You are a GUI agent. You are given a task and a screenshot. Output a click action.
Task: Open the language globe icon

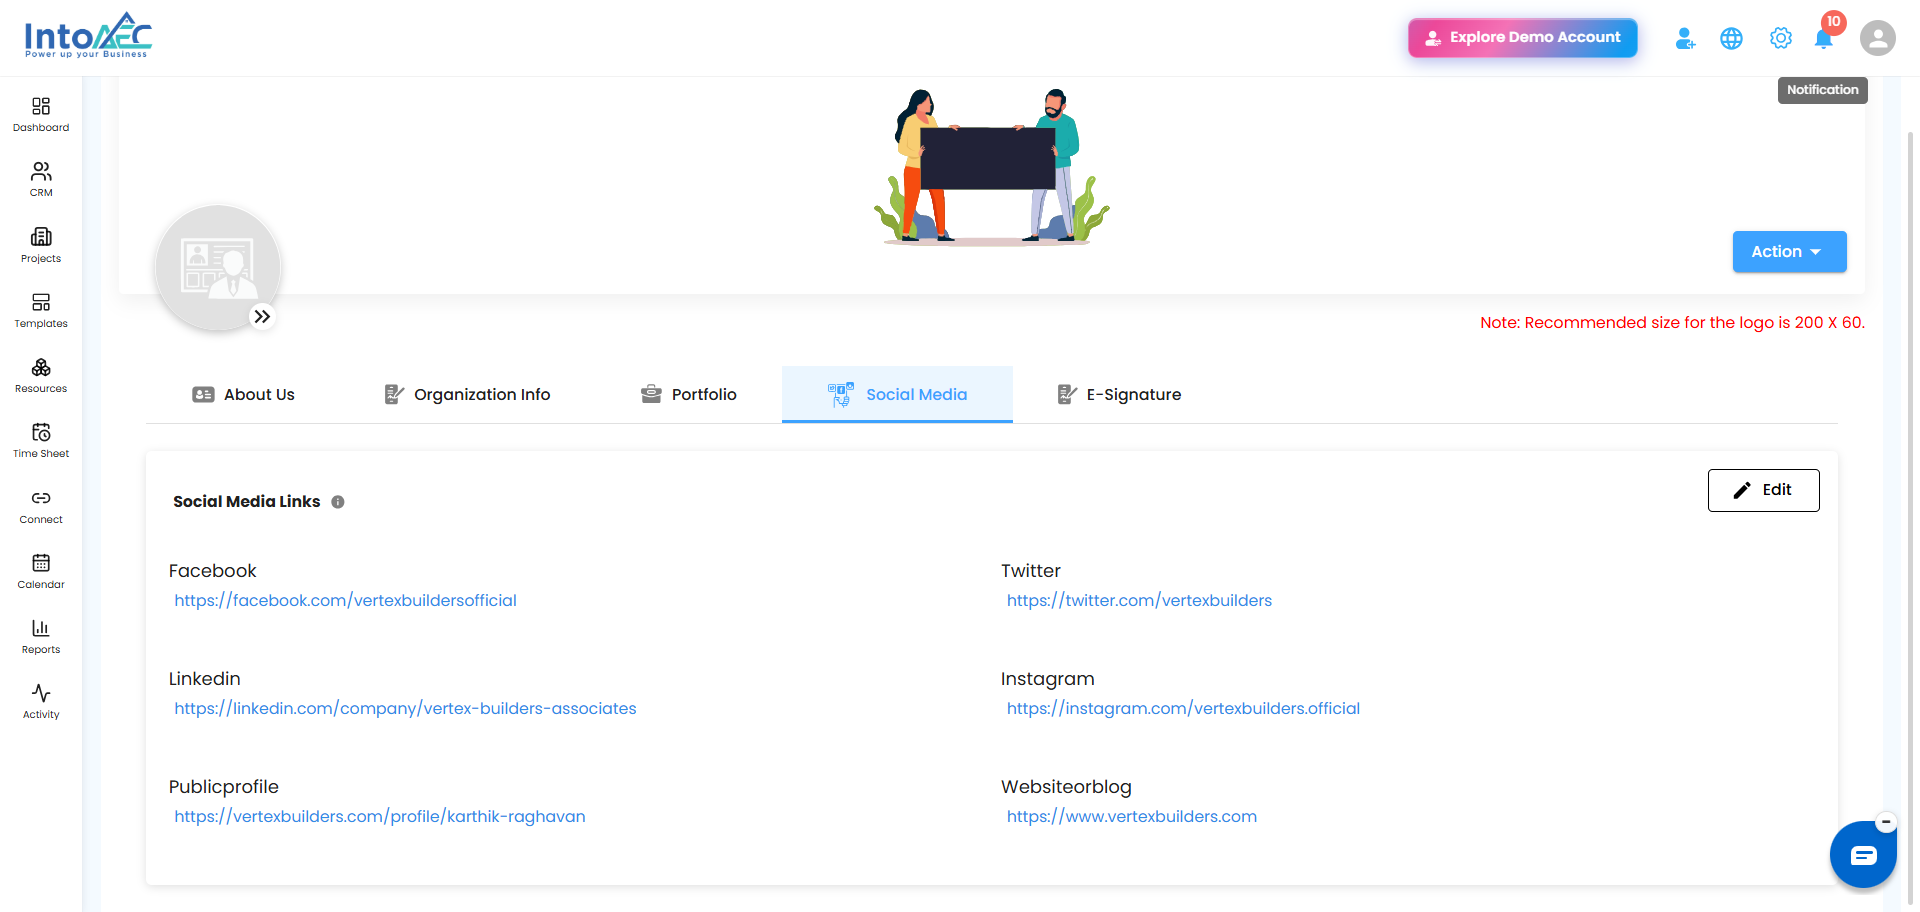pos(1731,38)
